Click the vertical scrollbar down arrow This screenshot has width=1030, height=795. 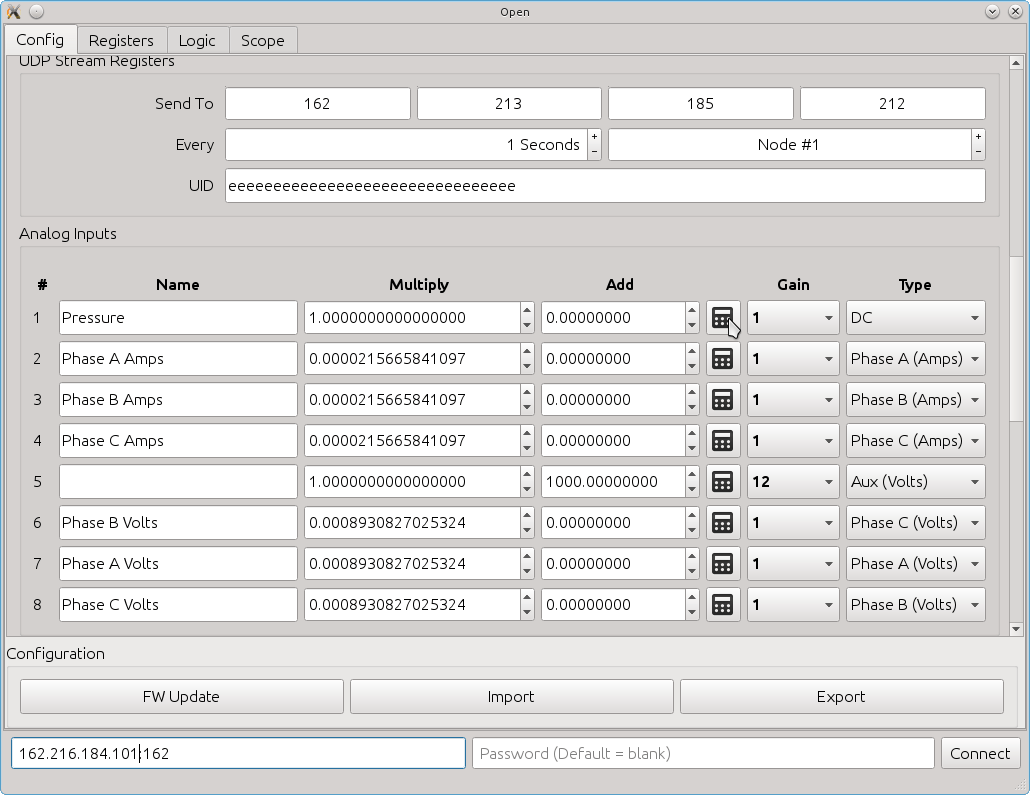point(1016,629)
